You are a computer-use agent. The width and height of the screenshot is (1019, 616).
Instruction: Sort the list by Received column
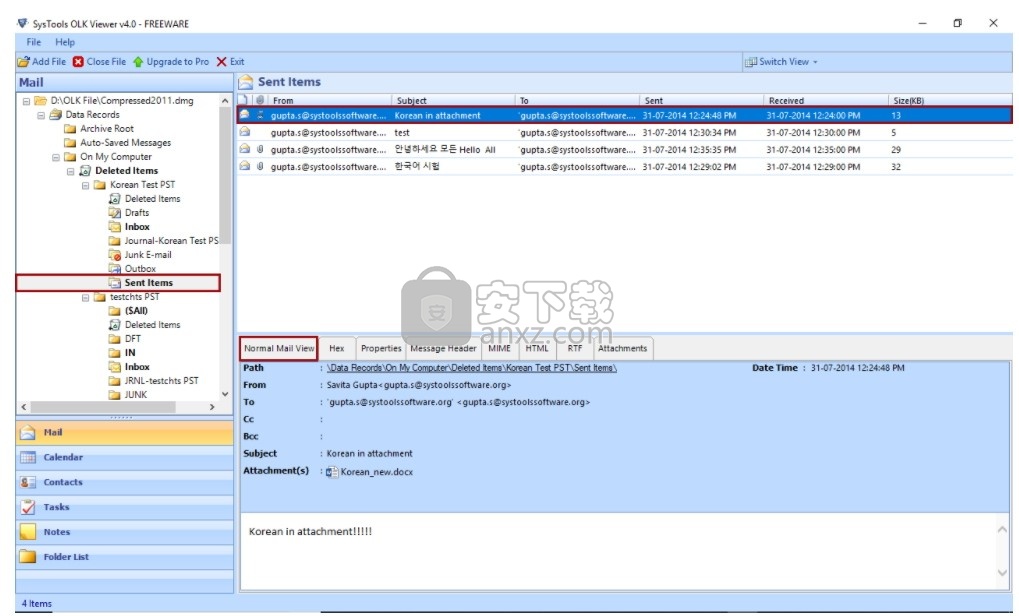(x=826, y=101)
